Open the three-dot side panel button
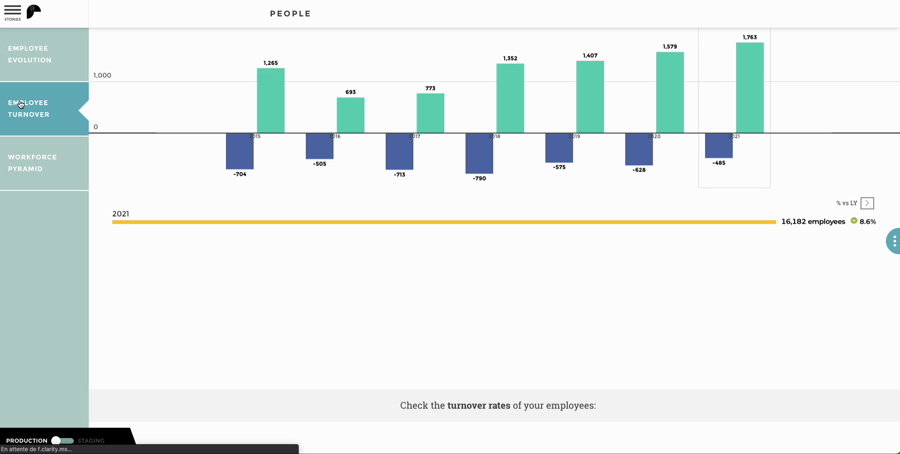 click(x=894, y=241)
